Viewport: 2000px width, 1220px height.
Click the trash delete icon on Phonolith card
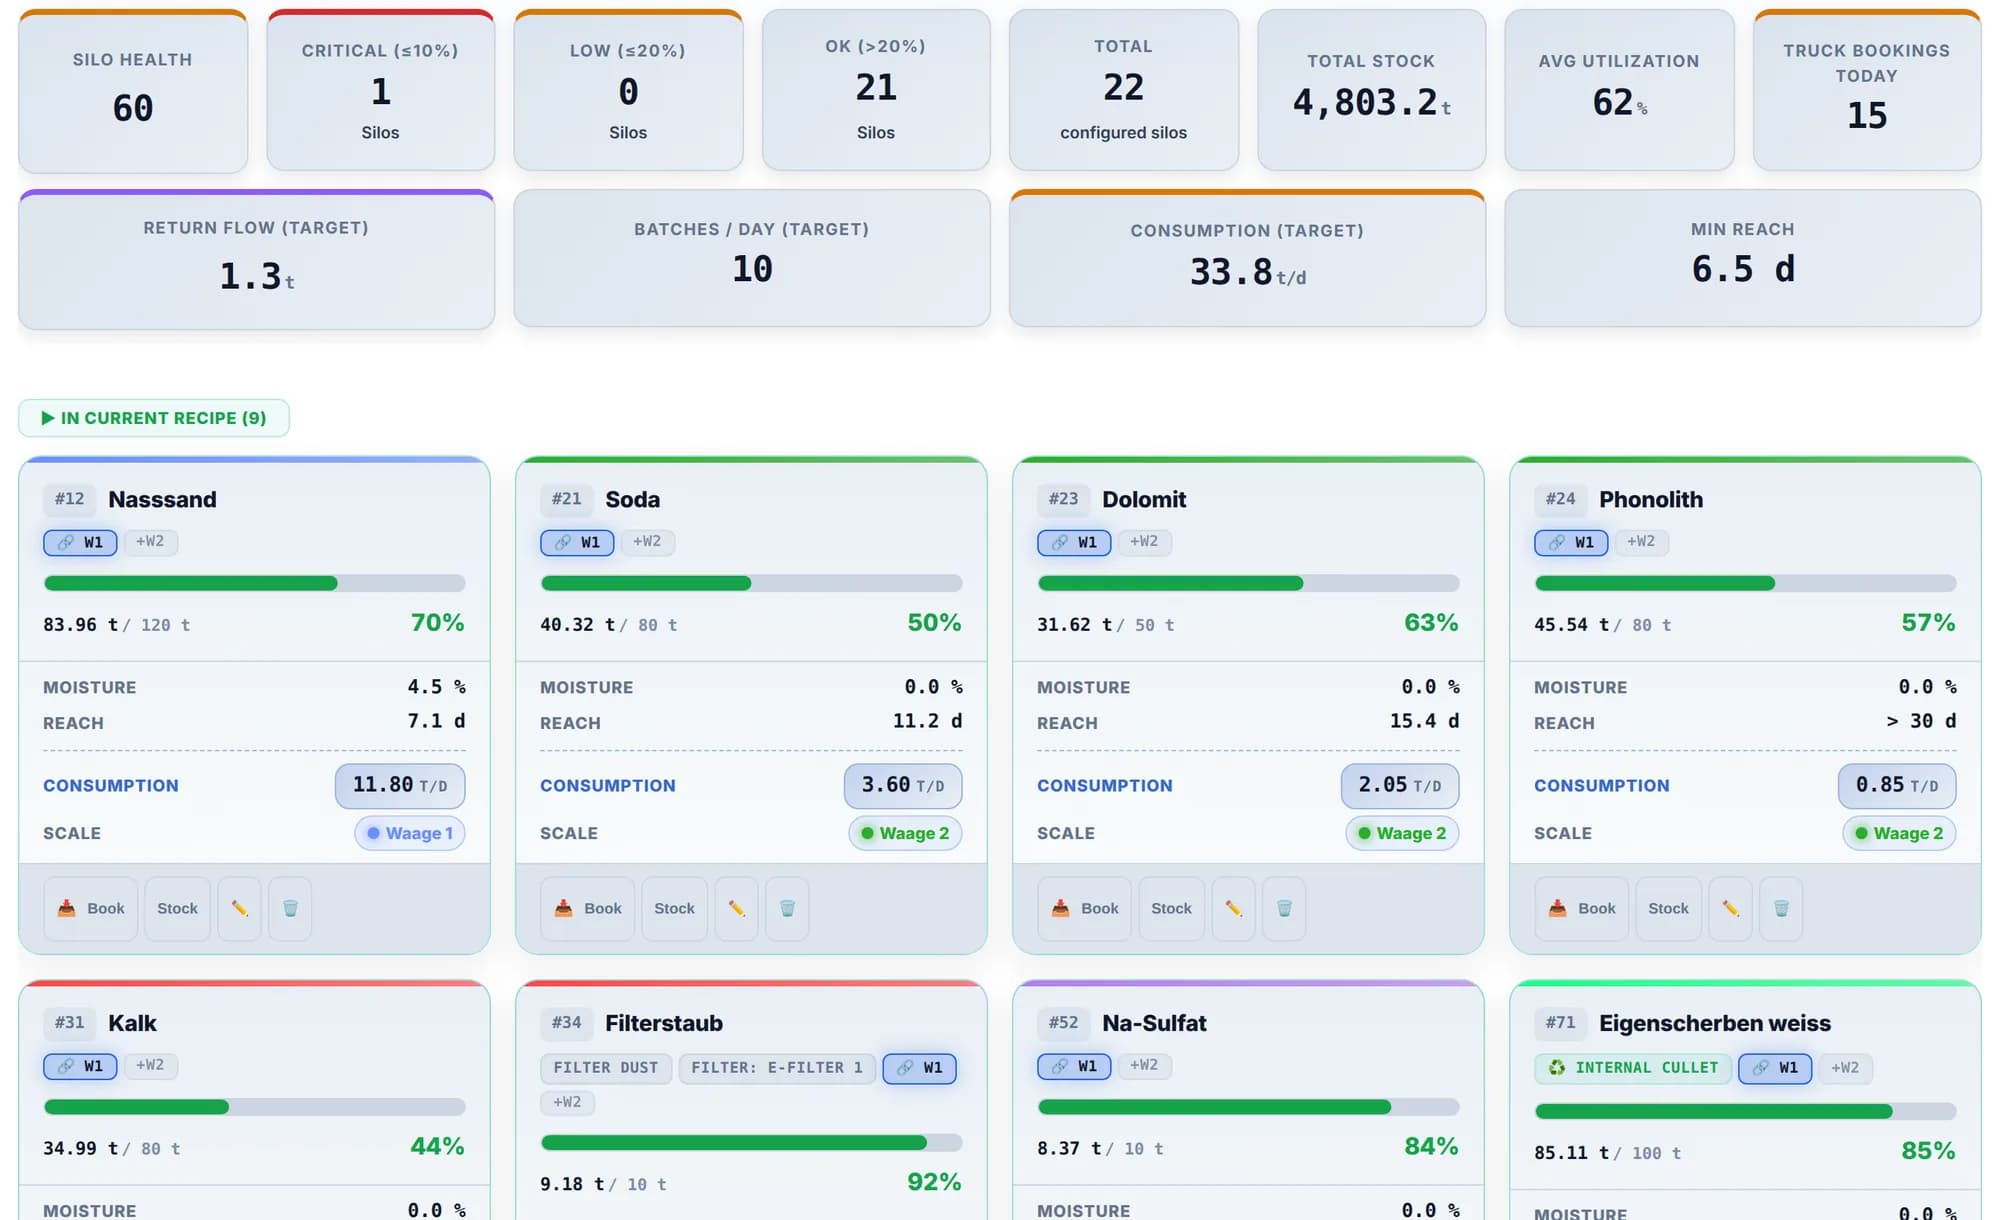[1781, 908]
